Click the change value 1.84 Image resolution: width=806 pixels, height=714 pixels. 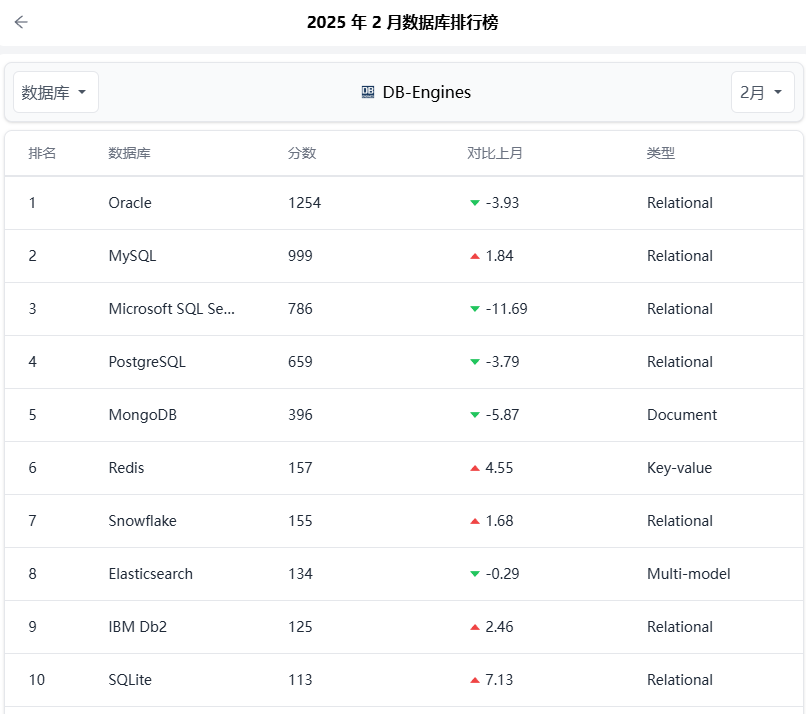(500, 256)
